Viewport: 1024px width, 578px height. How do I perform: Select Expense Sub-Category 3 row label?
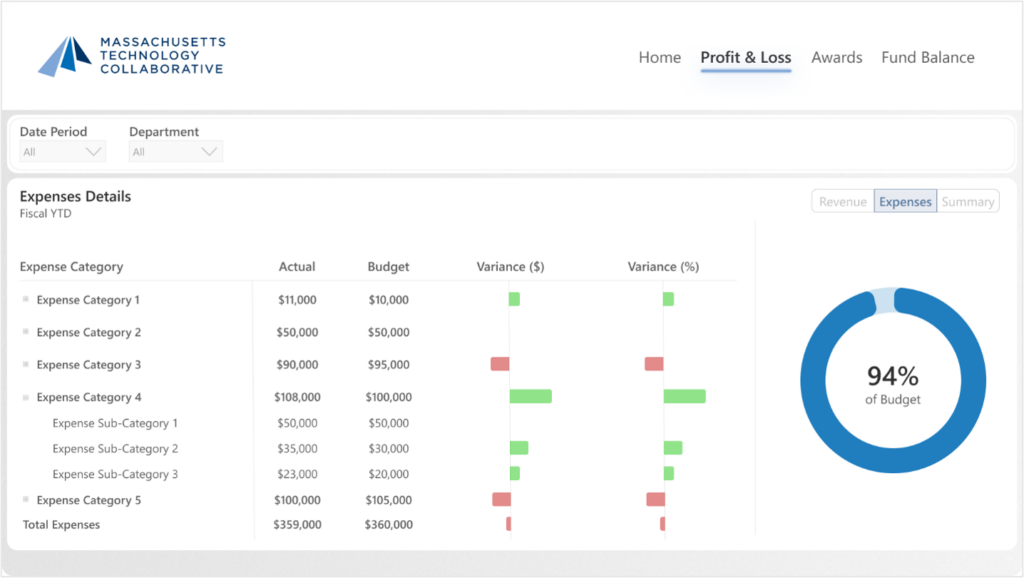(x=115, y=474)
